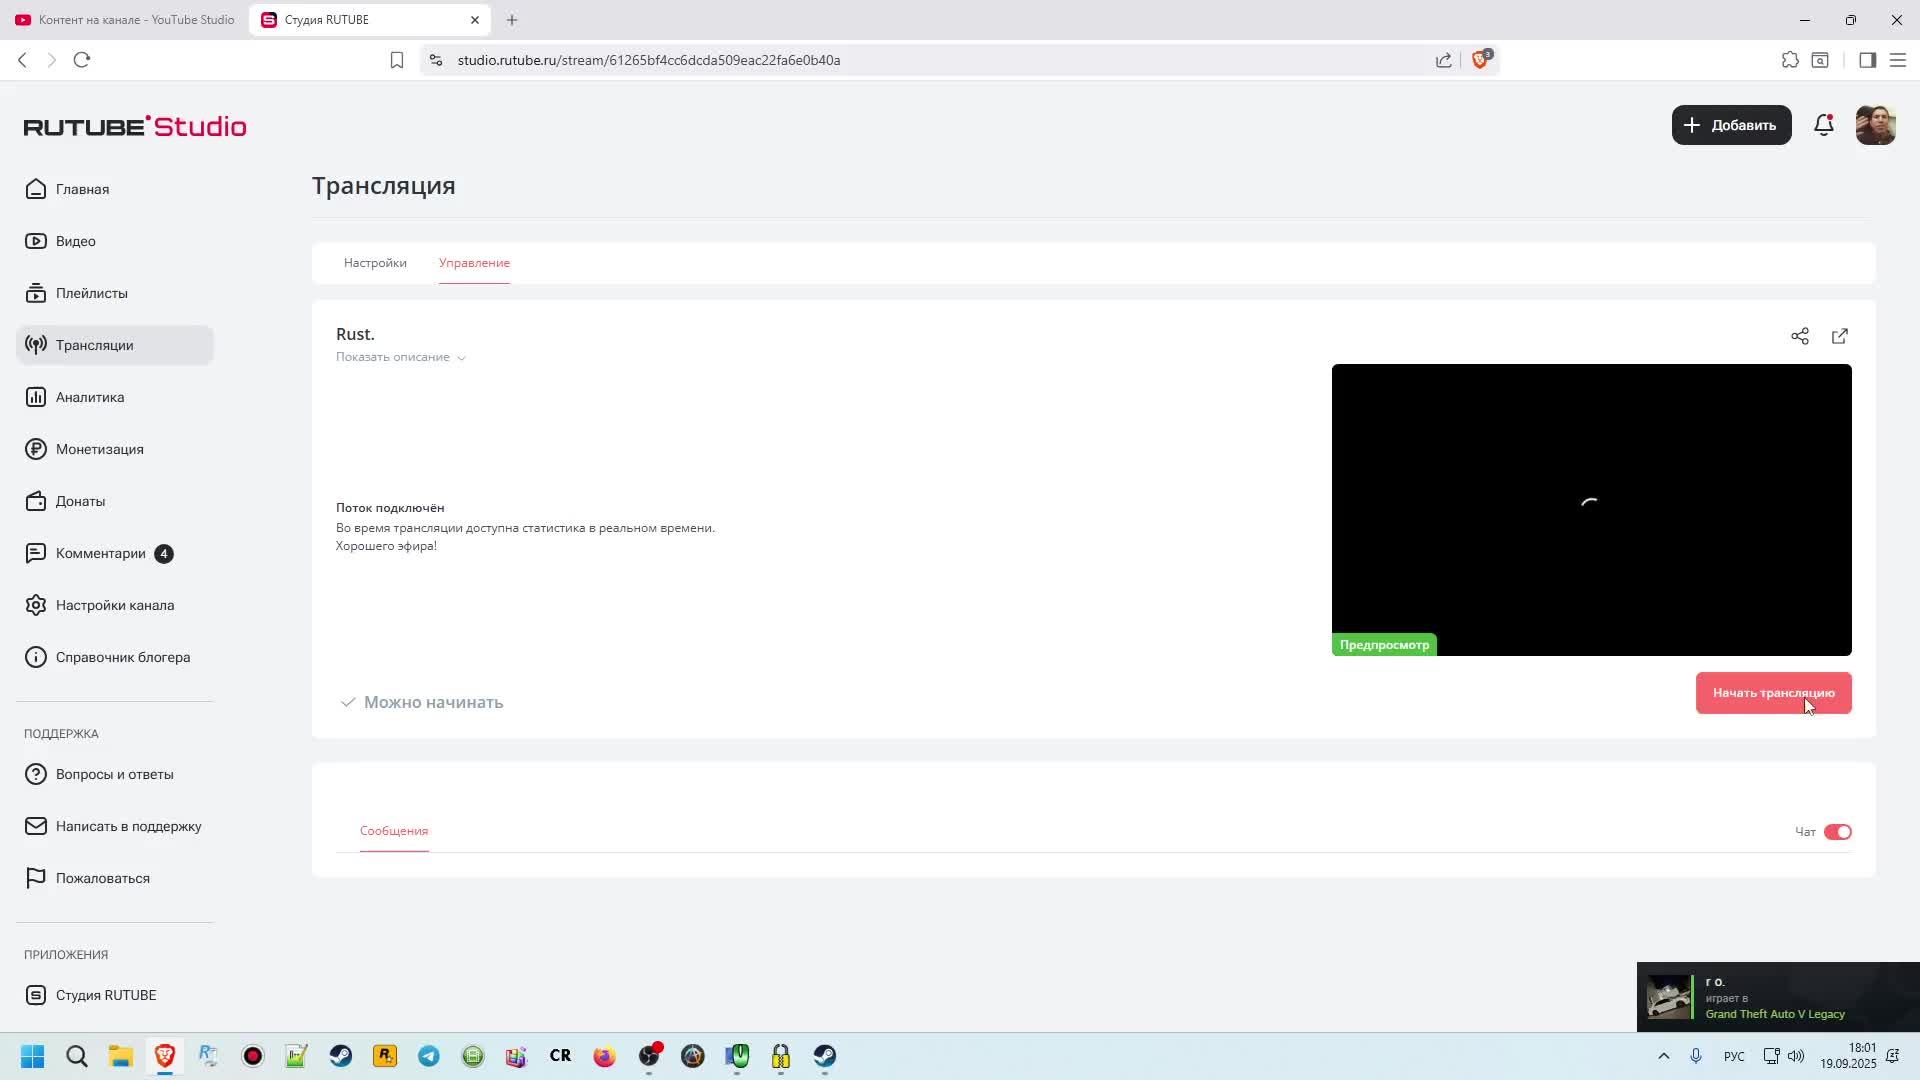This screenshot has height=1080, width=1920.
Task: Go to Монетизация section
Action: (x=99, y=449)
